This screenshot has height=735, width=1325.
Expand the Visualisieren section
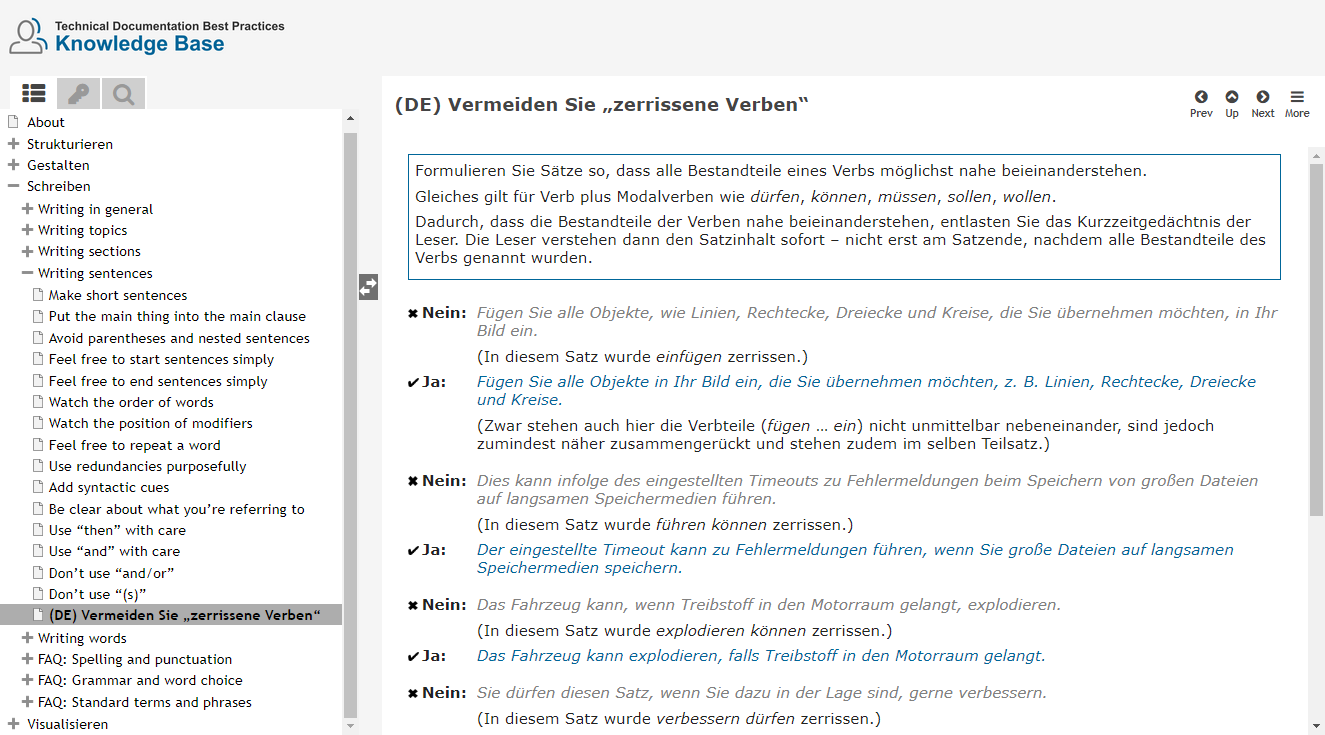pos(14,724)
